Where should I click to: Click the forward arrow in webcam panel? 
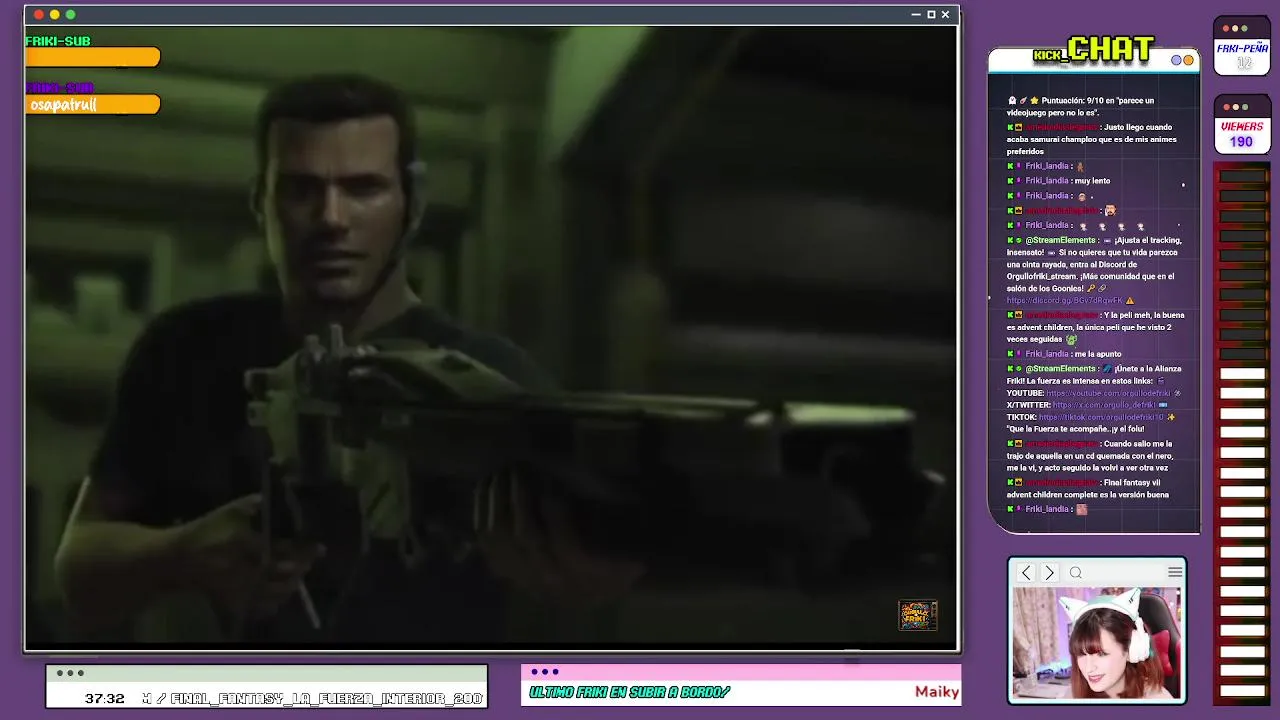[1049, 572]
